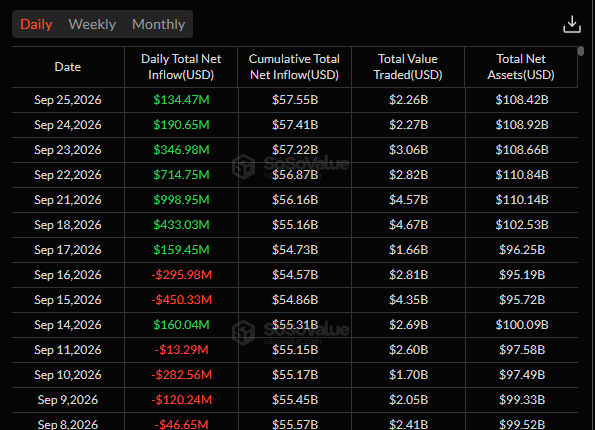Click the -$120.24M outflow value
595x430 pixels.
(x=181, y=400)
